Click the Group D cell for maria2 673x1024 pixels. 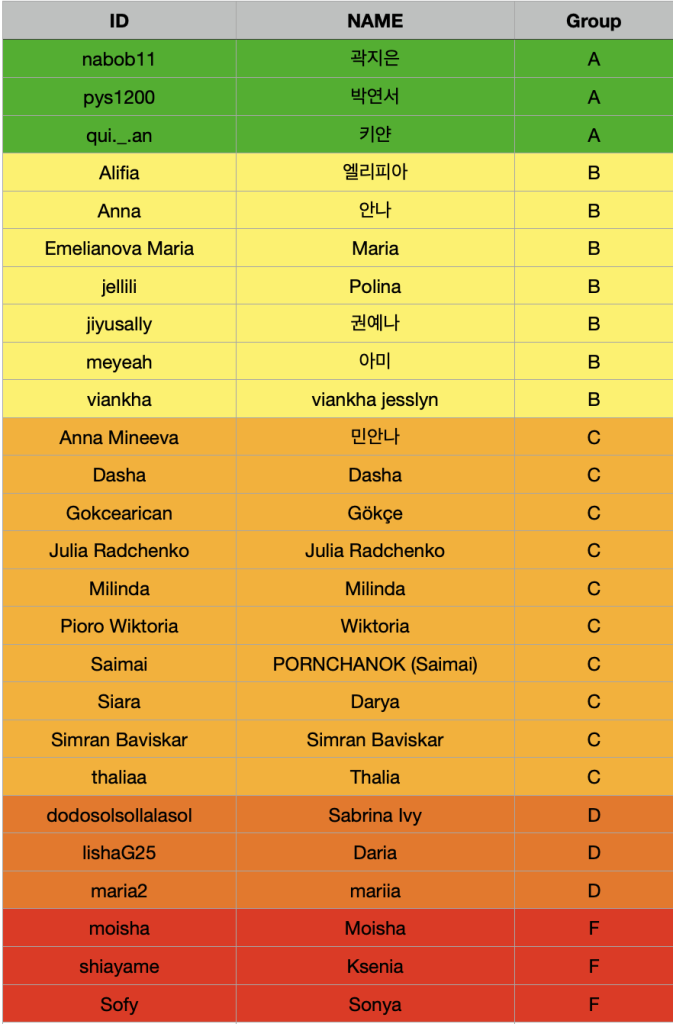[x=593, y=891]
